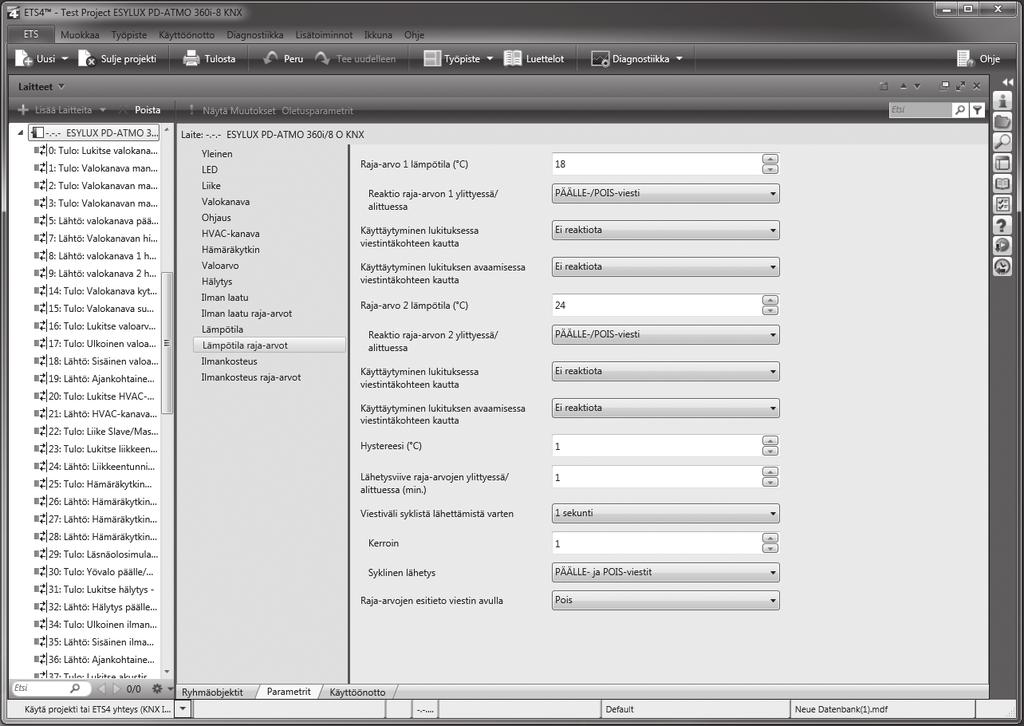The height and width of the screenshot is (726, 1024).
Task: Open the Ikkuna menu
Action: coord(378,35)
